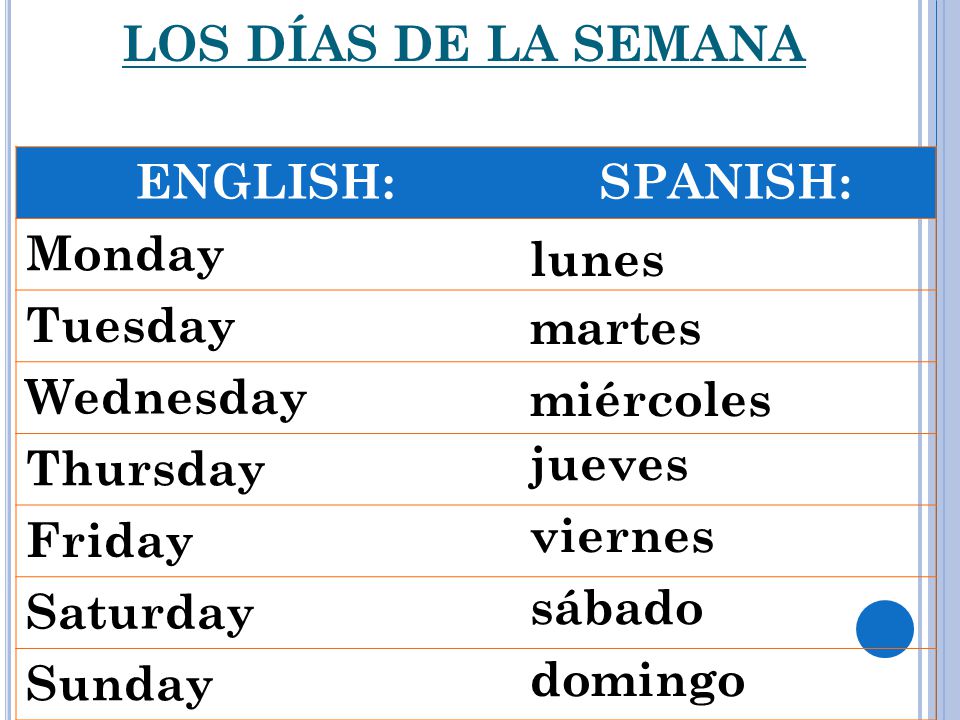Image resolution: width=960 pixels, height=720 pixels.
Task: Click the title LOS DÍAS DE LA SEMANA
Action: 464,44
